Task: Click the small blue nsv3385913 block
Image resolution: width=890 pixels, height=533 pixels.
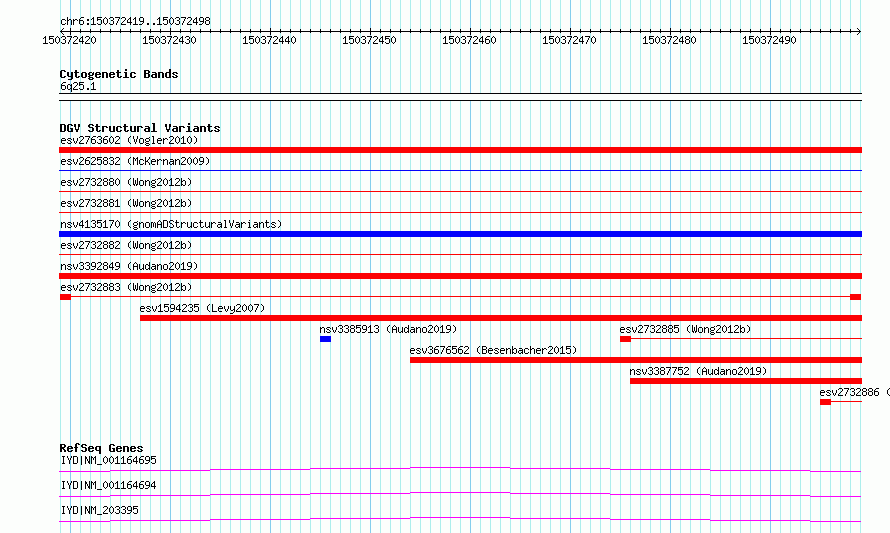Action: click(x=325, y=339)
